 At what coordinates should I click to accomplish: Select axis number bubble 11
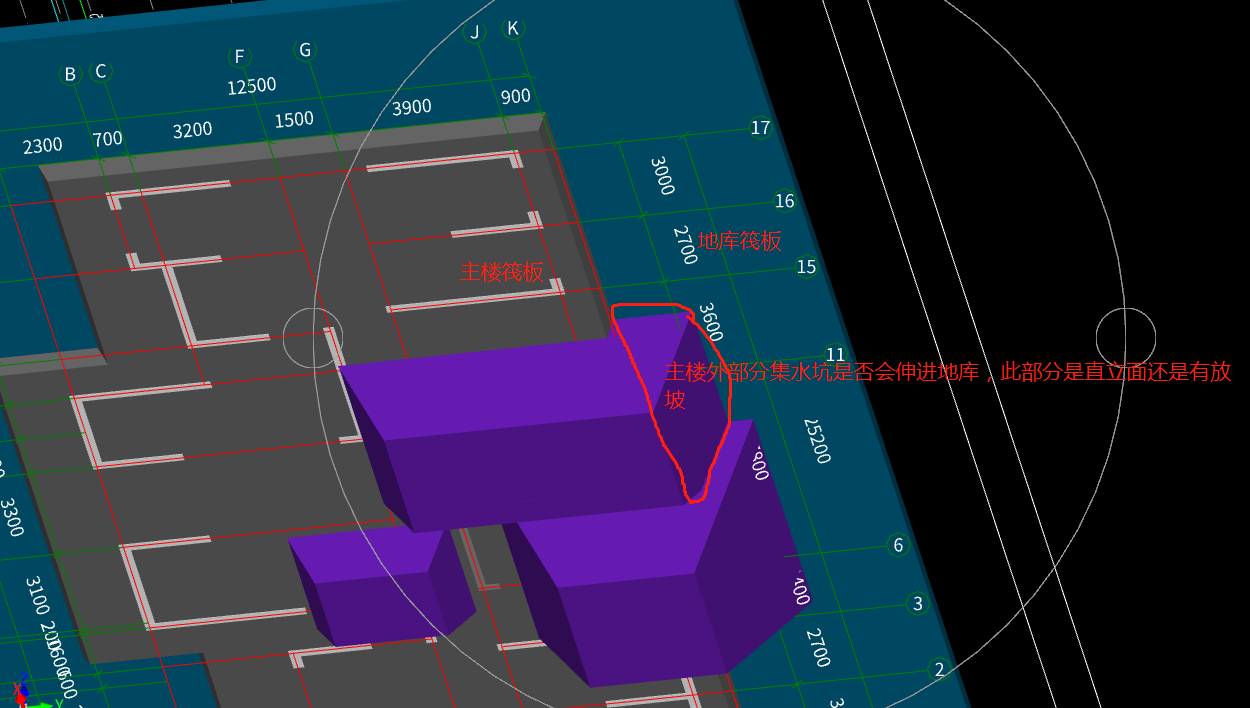835,355
